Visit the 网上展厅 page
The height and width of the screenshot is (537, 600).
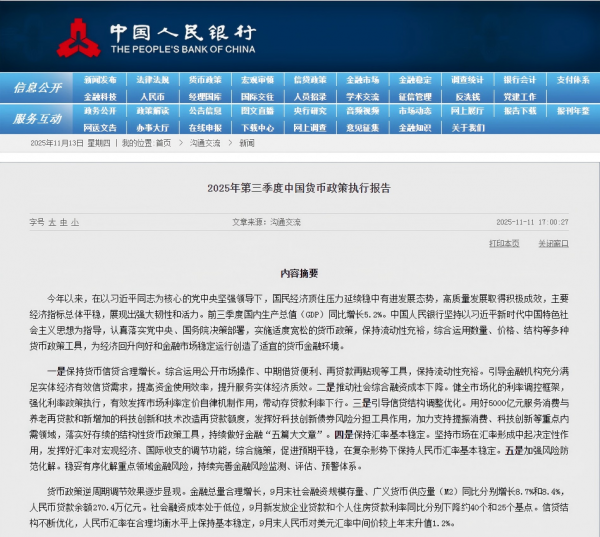tap(468, 111)
